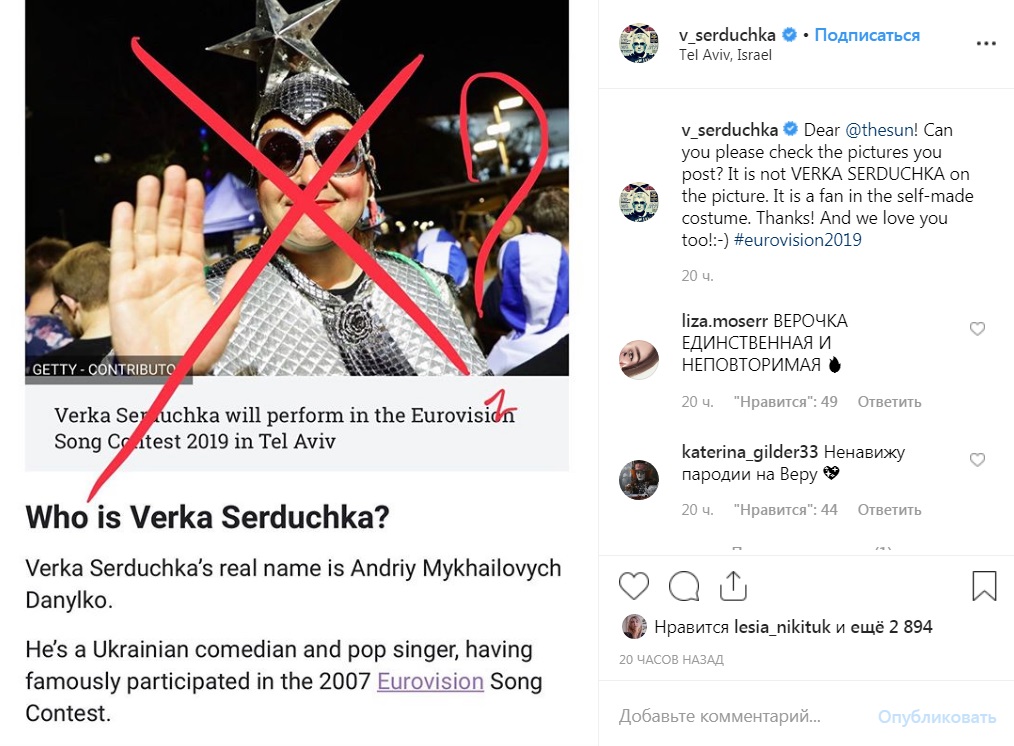1014x746 pixels.
Task: Open v_serduchka profile avatar in header
Action: point(639,43)
